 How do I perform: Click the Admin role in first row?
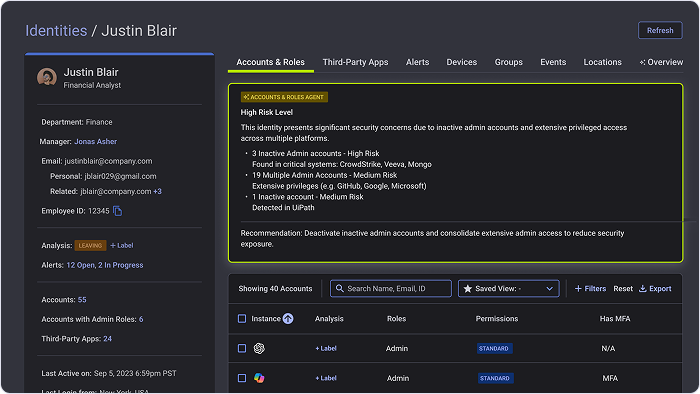click(x=397, y=348)
